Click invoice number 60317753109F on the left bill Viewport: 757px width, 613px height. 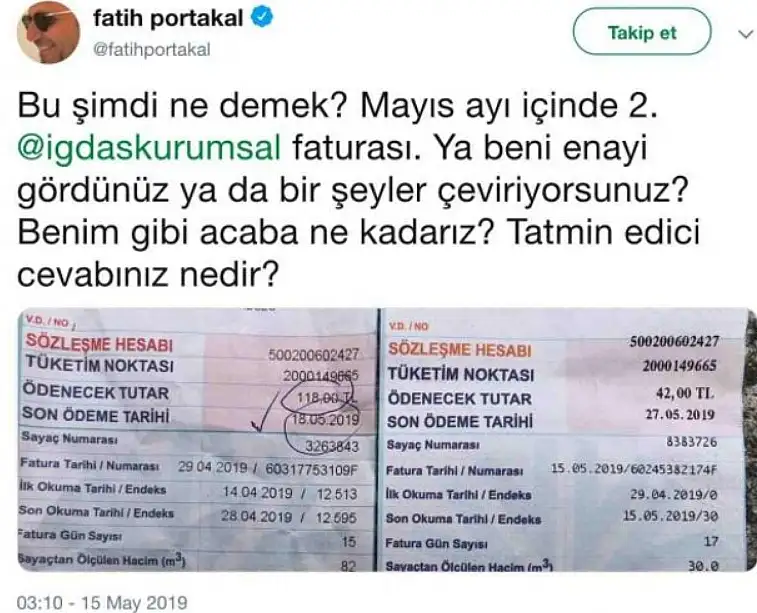(311, 468)
